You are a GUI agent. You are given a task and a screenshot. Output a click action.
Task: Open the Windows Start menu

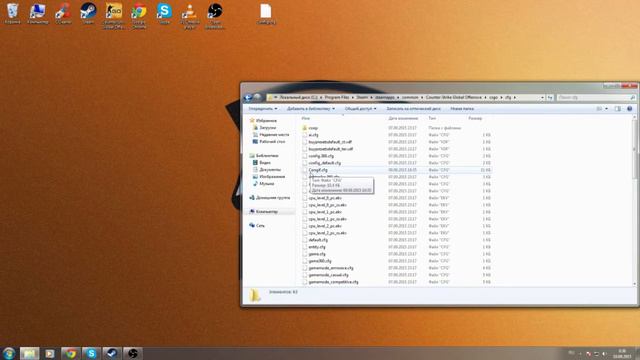9,353
